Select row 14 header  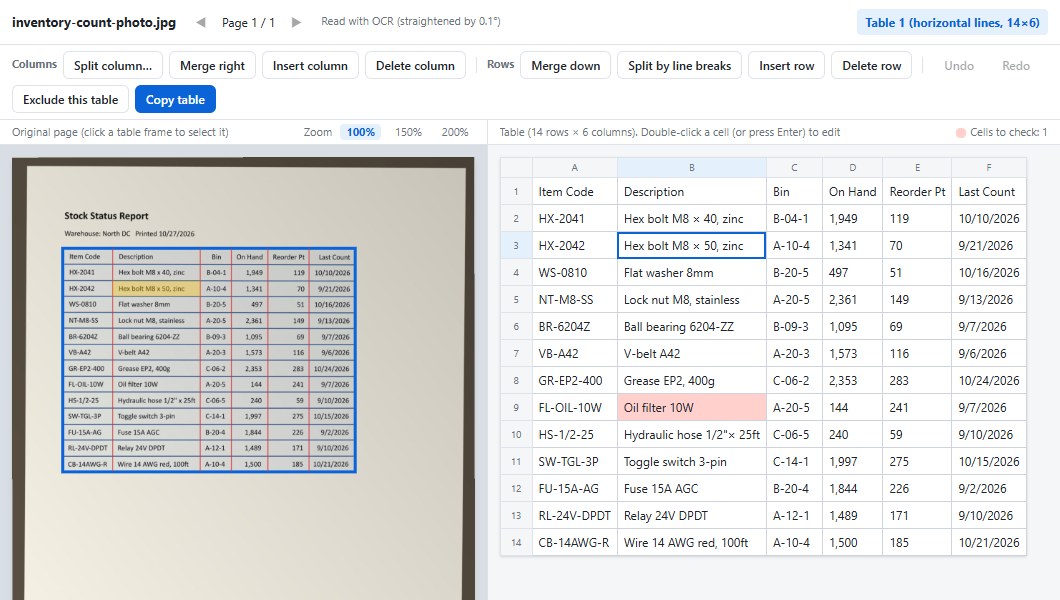tap(516, 543)
